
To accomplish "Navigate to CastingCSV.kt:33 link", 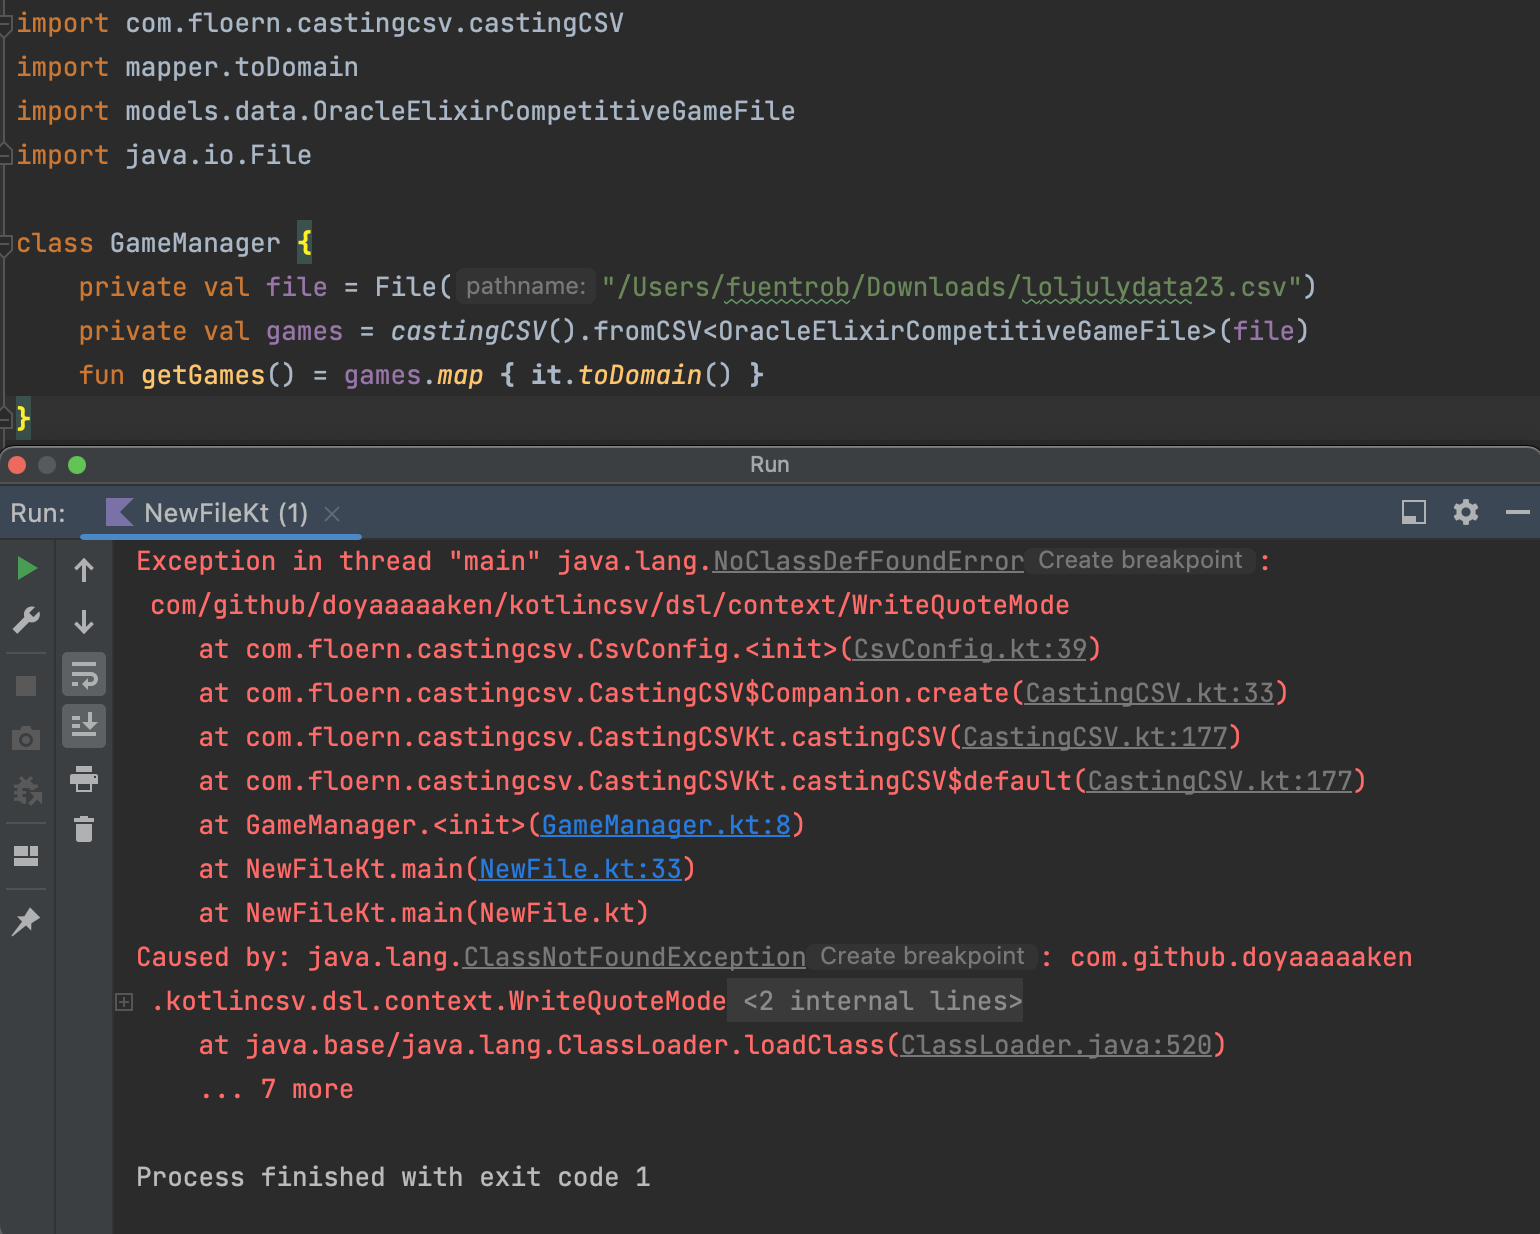I will (1150, 693).
